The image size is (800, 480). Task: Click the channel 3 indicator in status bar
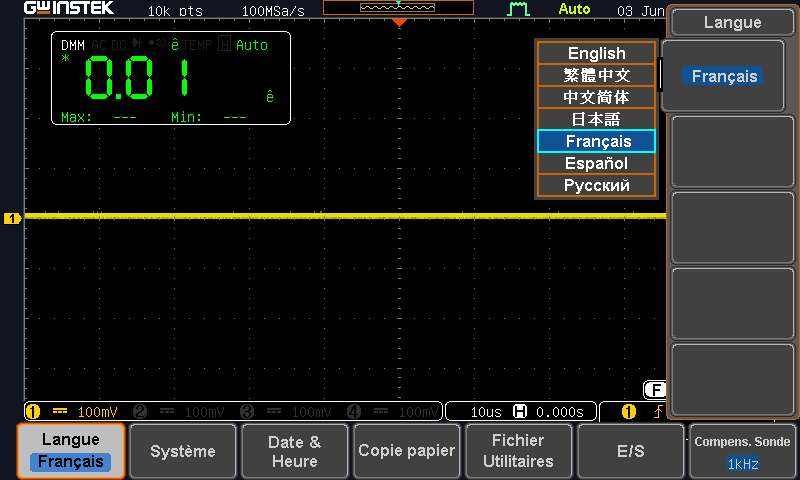(247, 412)
